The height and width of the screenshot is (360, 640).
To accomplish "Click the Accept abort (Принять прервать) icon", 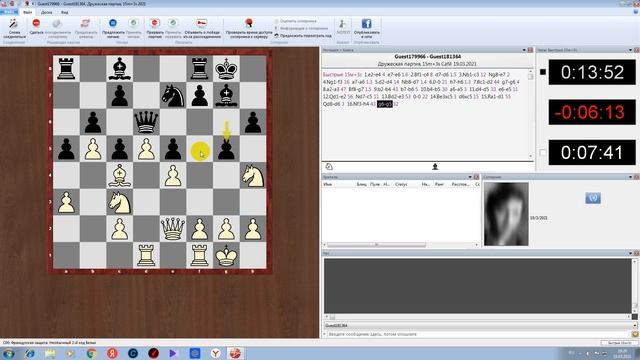I will [x=173, y=23].
